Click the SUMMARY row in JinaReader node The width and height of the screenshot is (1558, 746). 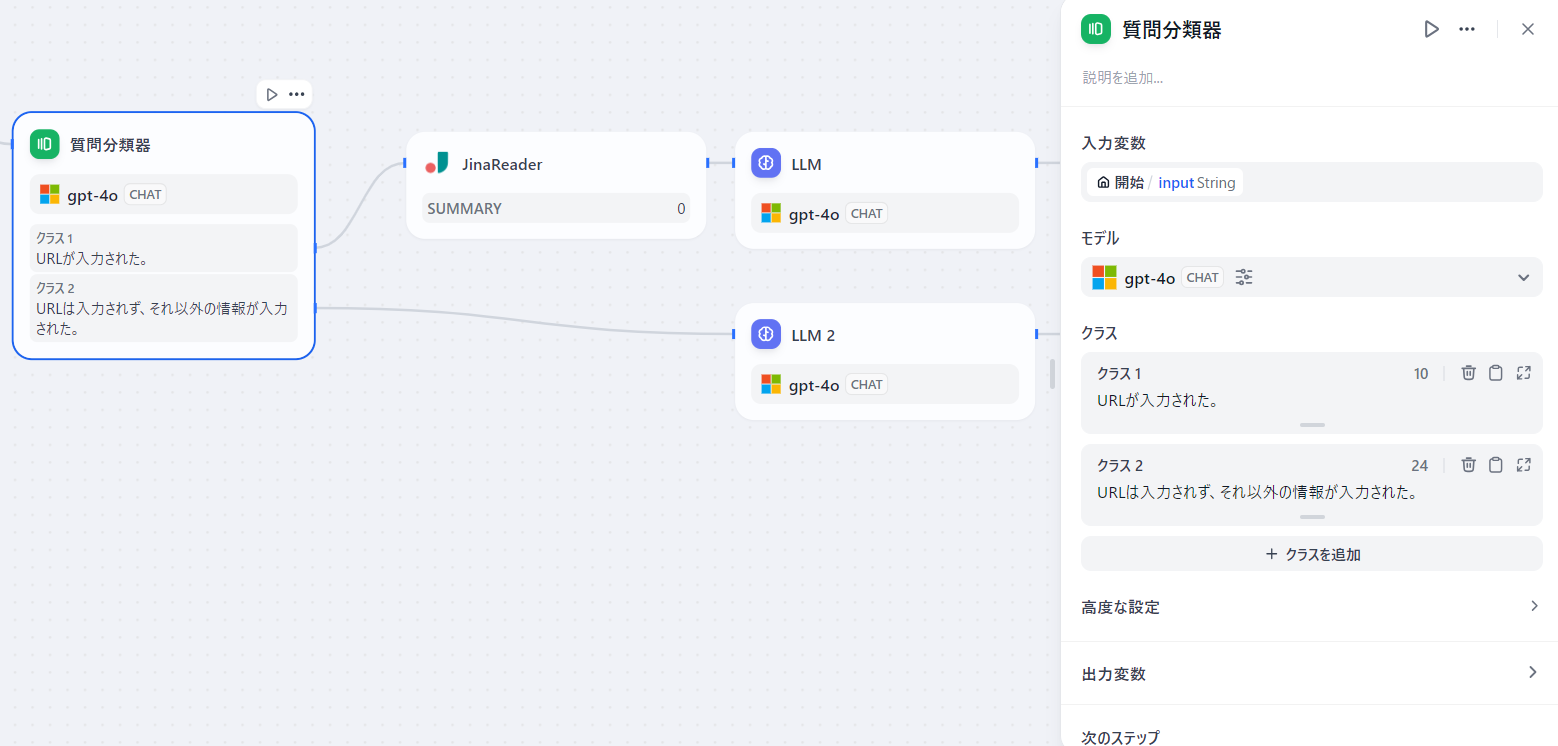[x=556, y=208]
